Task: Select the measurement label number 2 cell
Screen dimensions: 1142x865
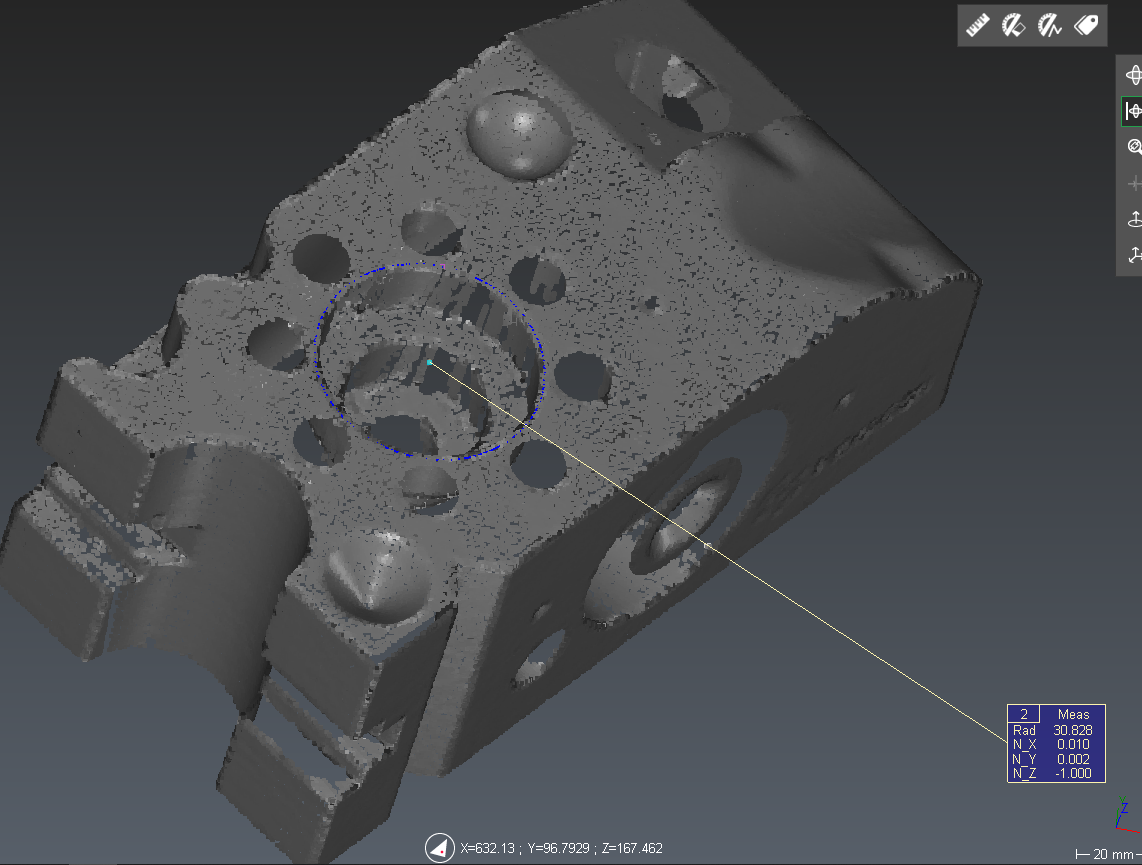Action: (x=1024, y=714)
